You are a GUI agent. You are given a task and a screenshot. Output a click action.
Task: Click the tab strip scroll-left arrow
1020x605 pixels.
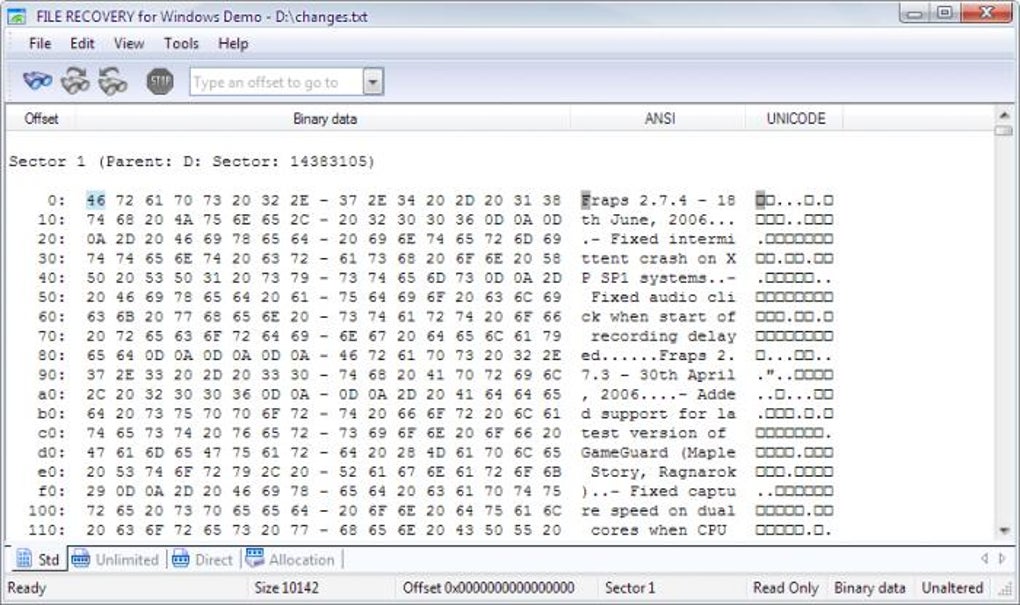point(985,558)
